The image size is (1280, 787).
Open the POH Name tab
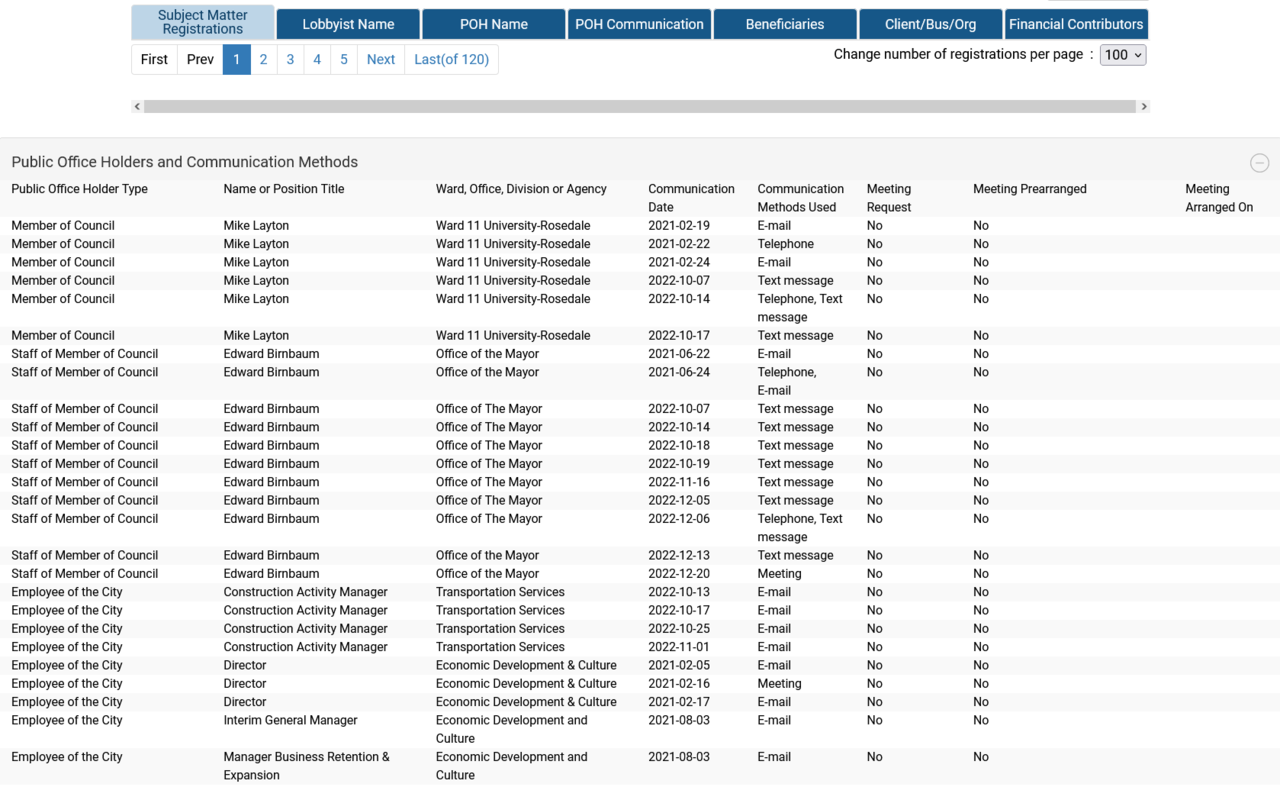coord(494,24)
